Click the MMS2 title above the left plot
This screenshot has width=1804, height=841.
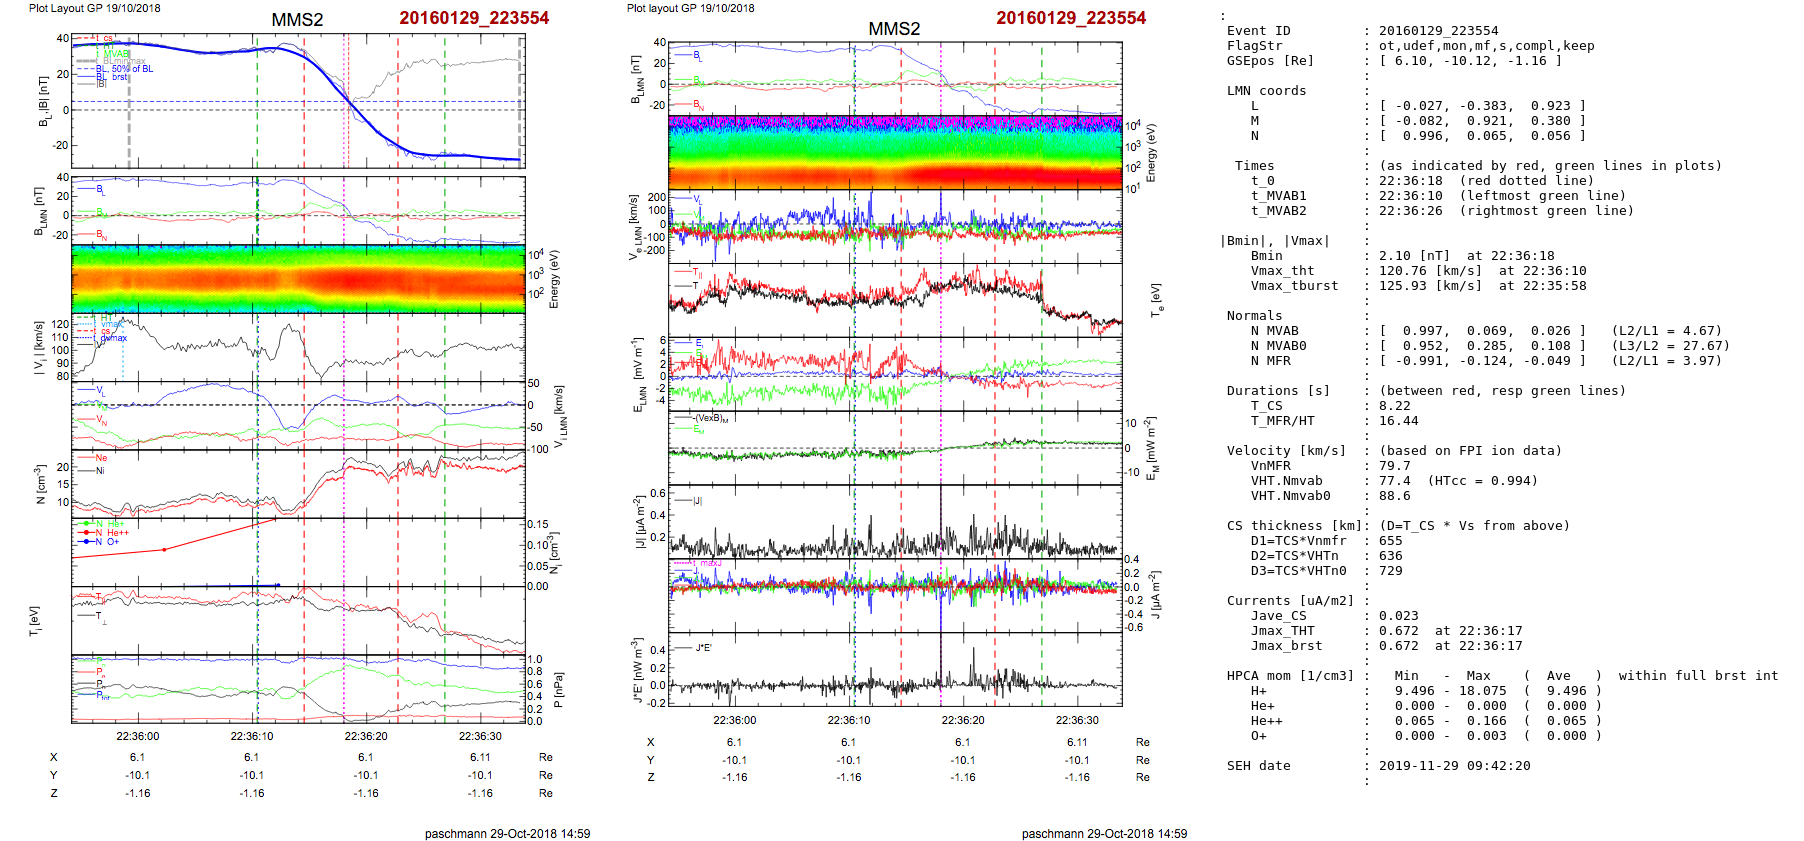point(297,20)
